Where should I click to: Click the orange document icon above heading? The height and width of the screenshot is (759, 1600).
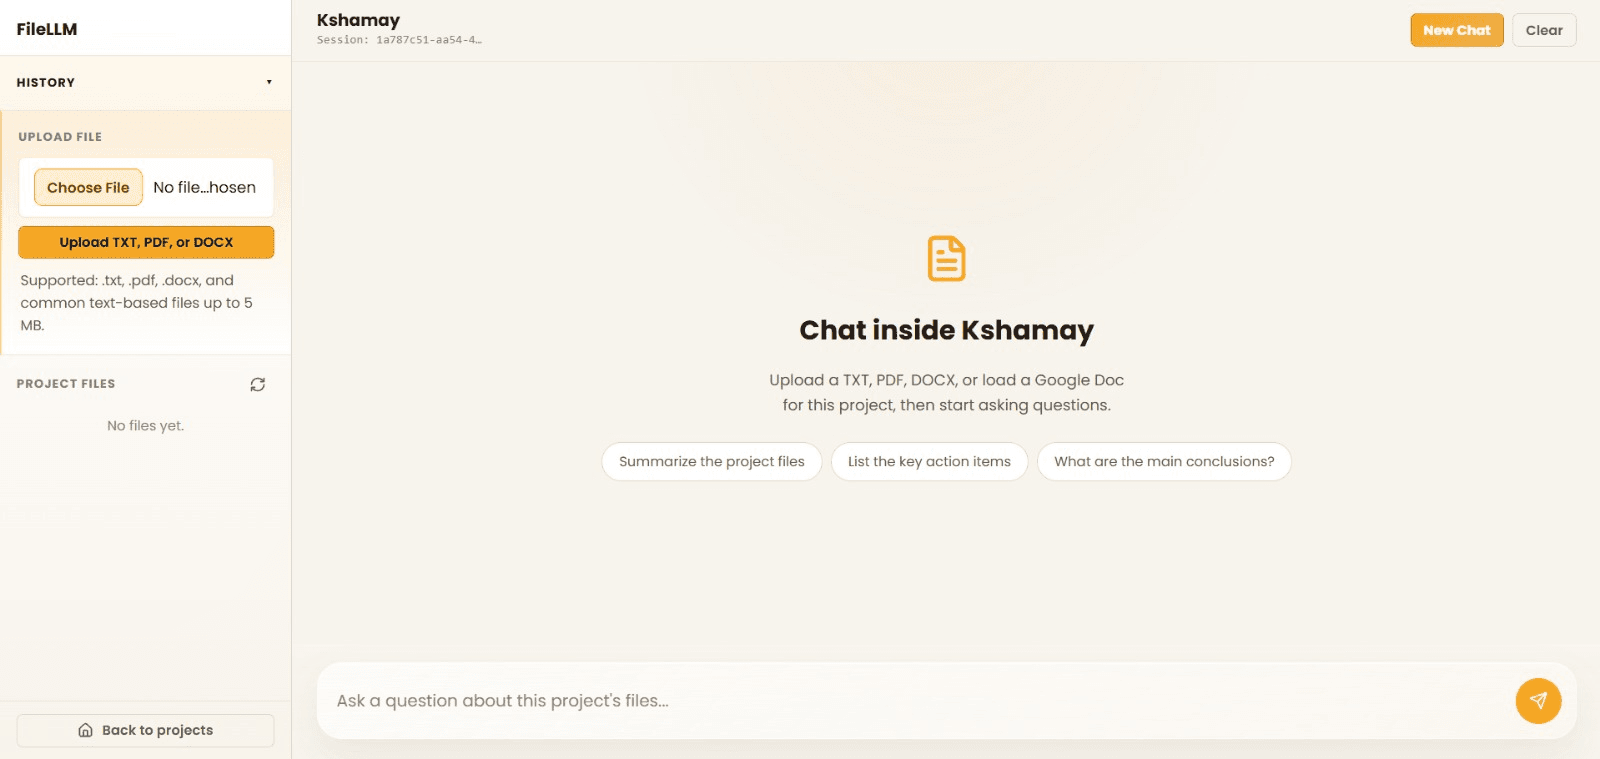pos(946,259)
